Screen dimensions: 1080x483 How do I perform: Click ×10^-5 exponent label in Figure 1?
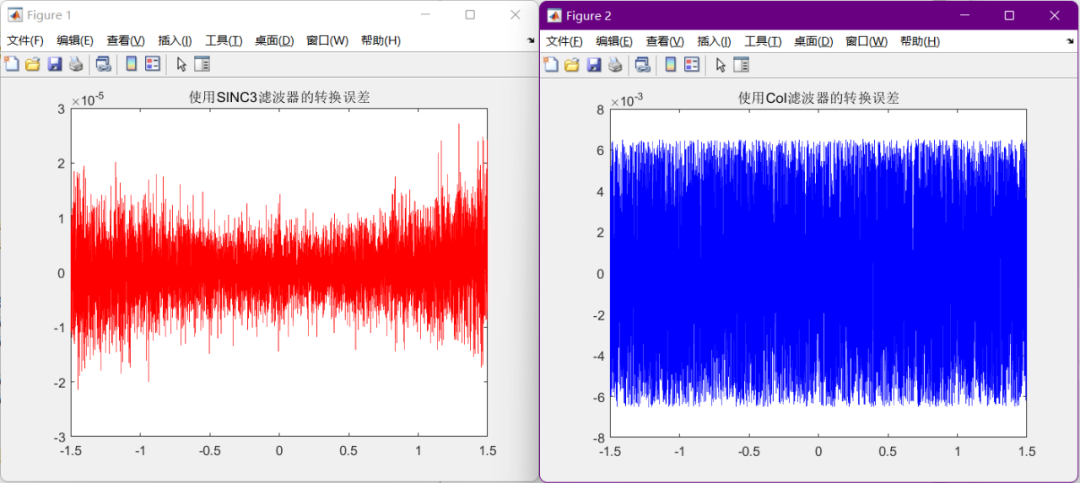(x=88, y=100)
